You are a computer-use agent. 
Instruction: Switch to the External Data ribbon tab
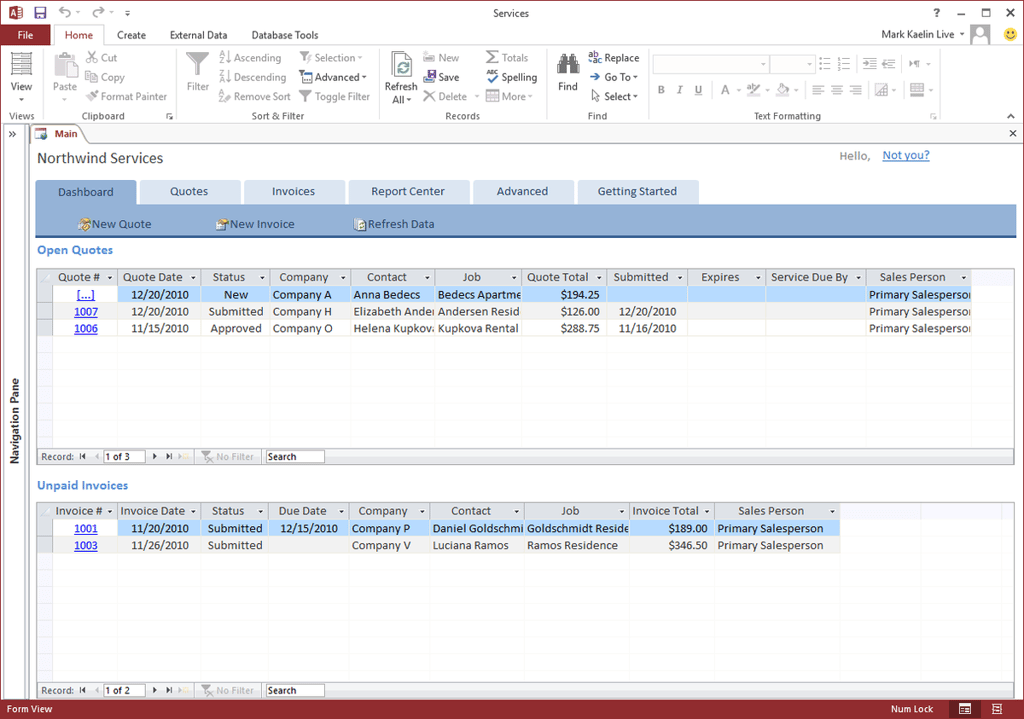point(199,35)
